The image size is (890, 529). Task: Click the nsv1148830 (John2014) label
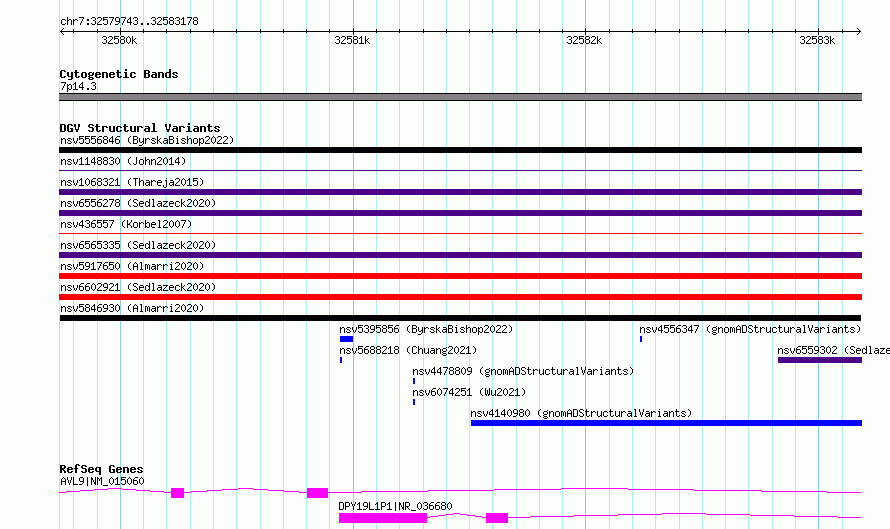pos(123,161)
